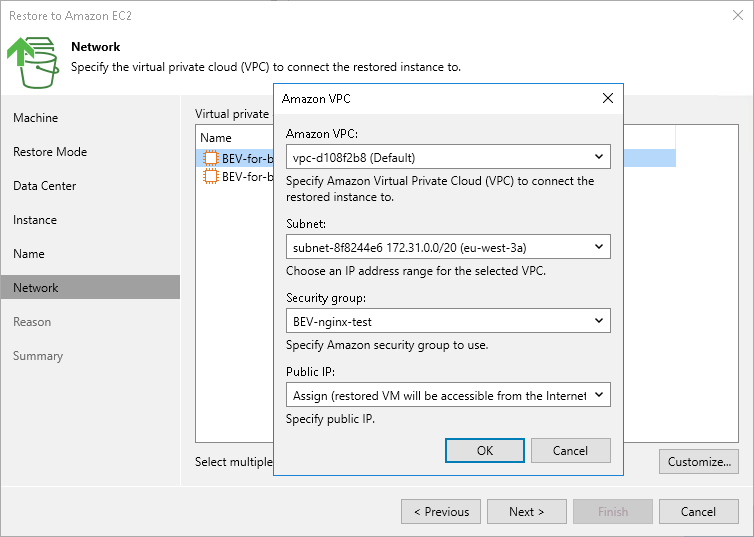Close the Amazon VPC dialog with X
The height and width of the screenshot is (537, 754).
(x=607, y=98)
